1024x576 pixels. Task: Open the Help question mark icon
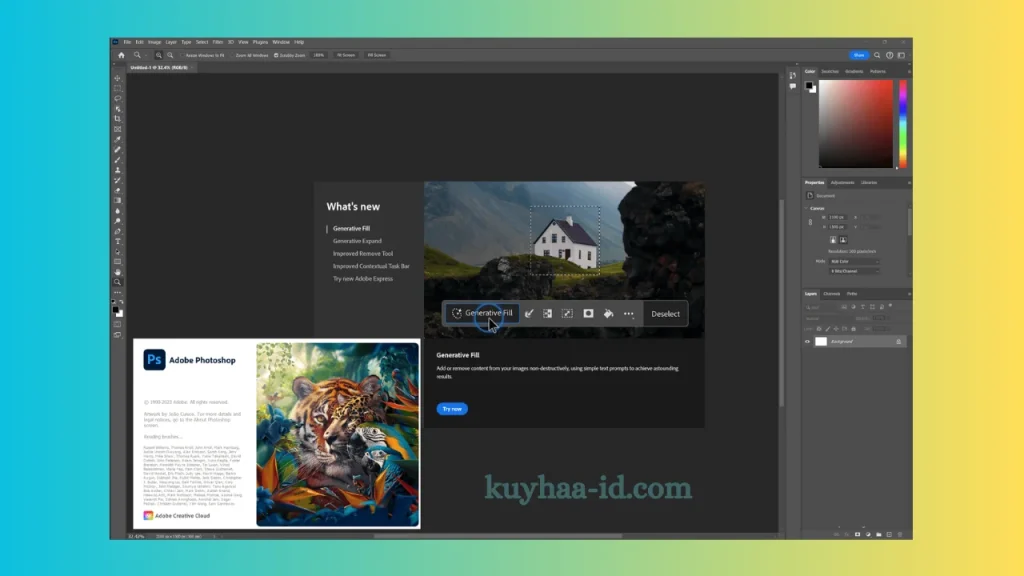pos(889,56)
